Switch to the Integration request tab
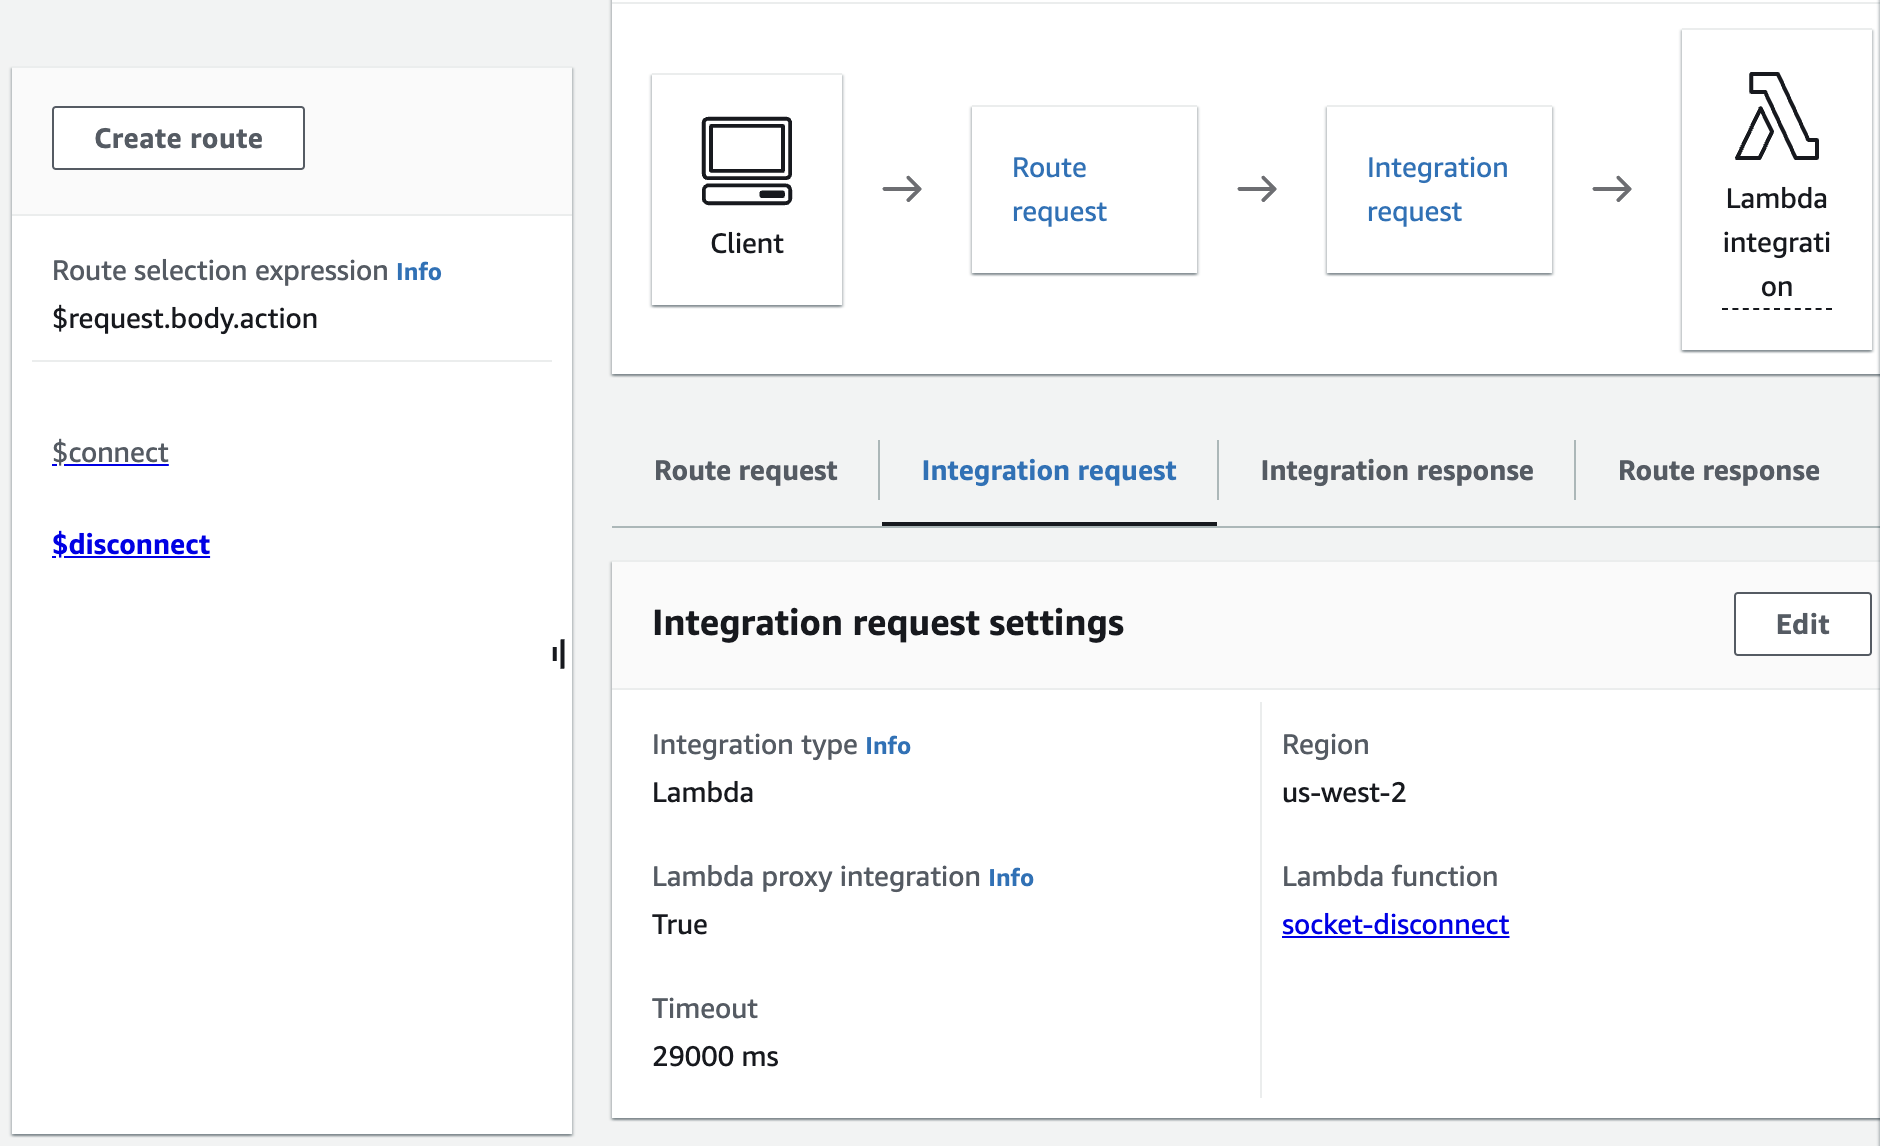Image resolution: width=1890 pixels, height=1146 pixels. click(x=1048, y=471)
